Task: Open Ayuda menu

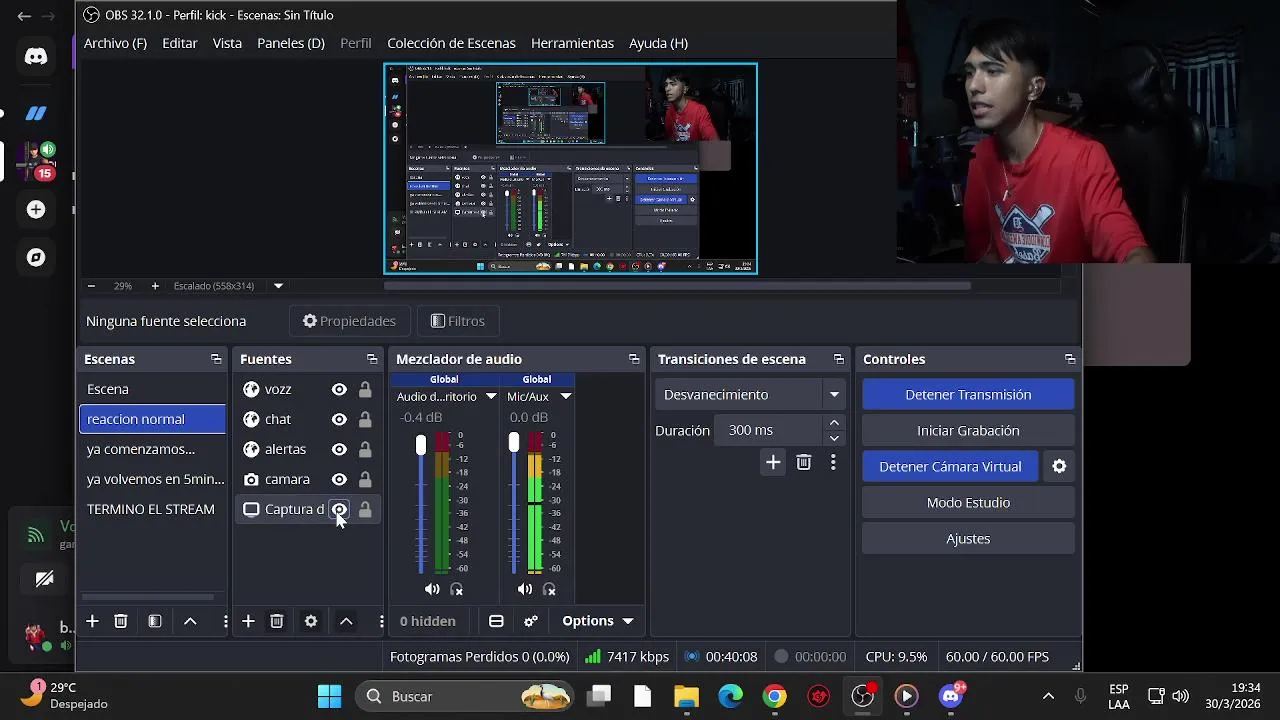Action: coord(658,43)
